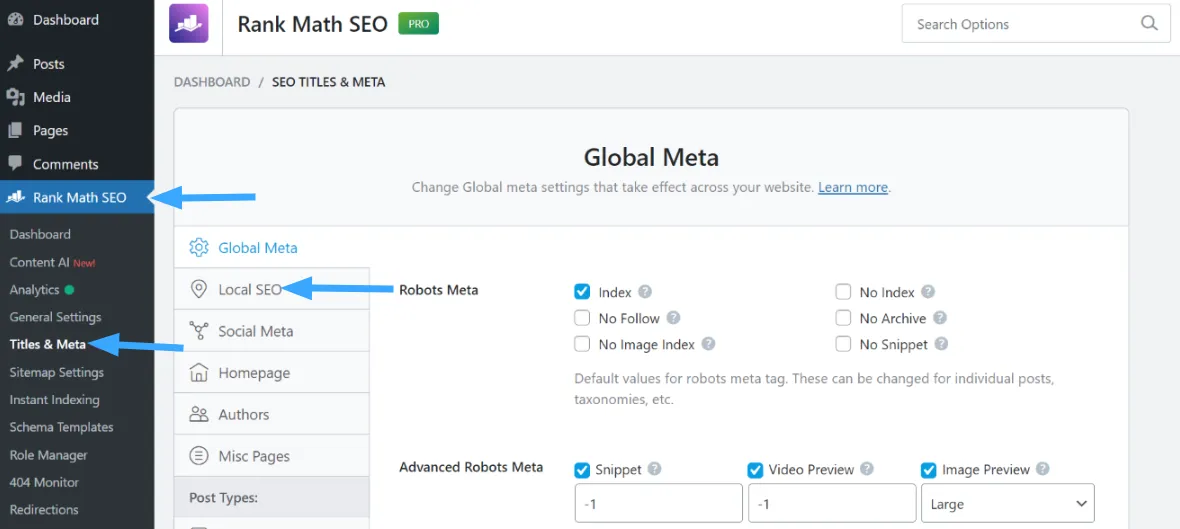This screenshot has width=1180, height=529.
Task: Open the Global Meta tab
Action: click(x=272, y=248)
